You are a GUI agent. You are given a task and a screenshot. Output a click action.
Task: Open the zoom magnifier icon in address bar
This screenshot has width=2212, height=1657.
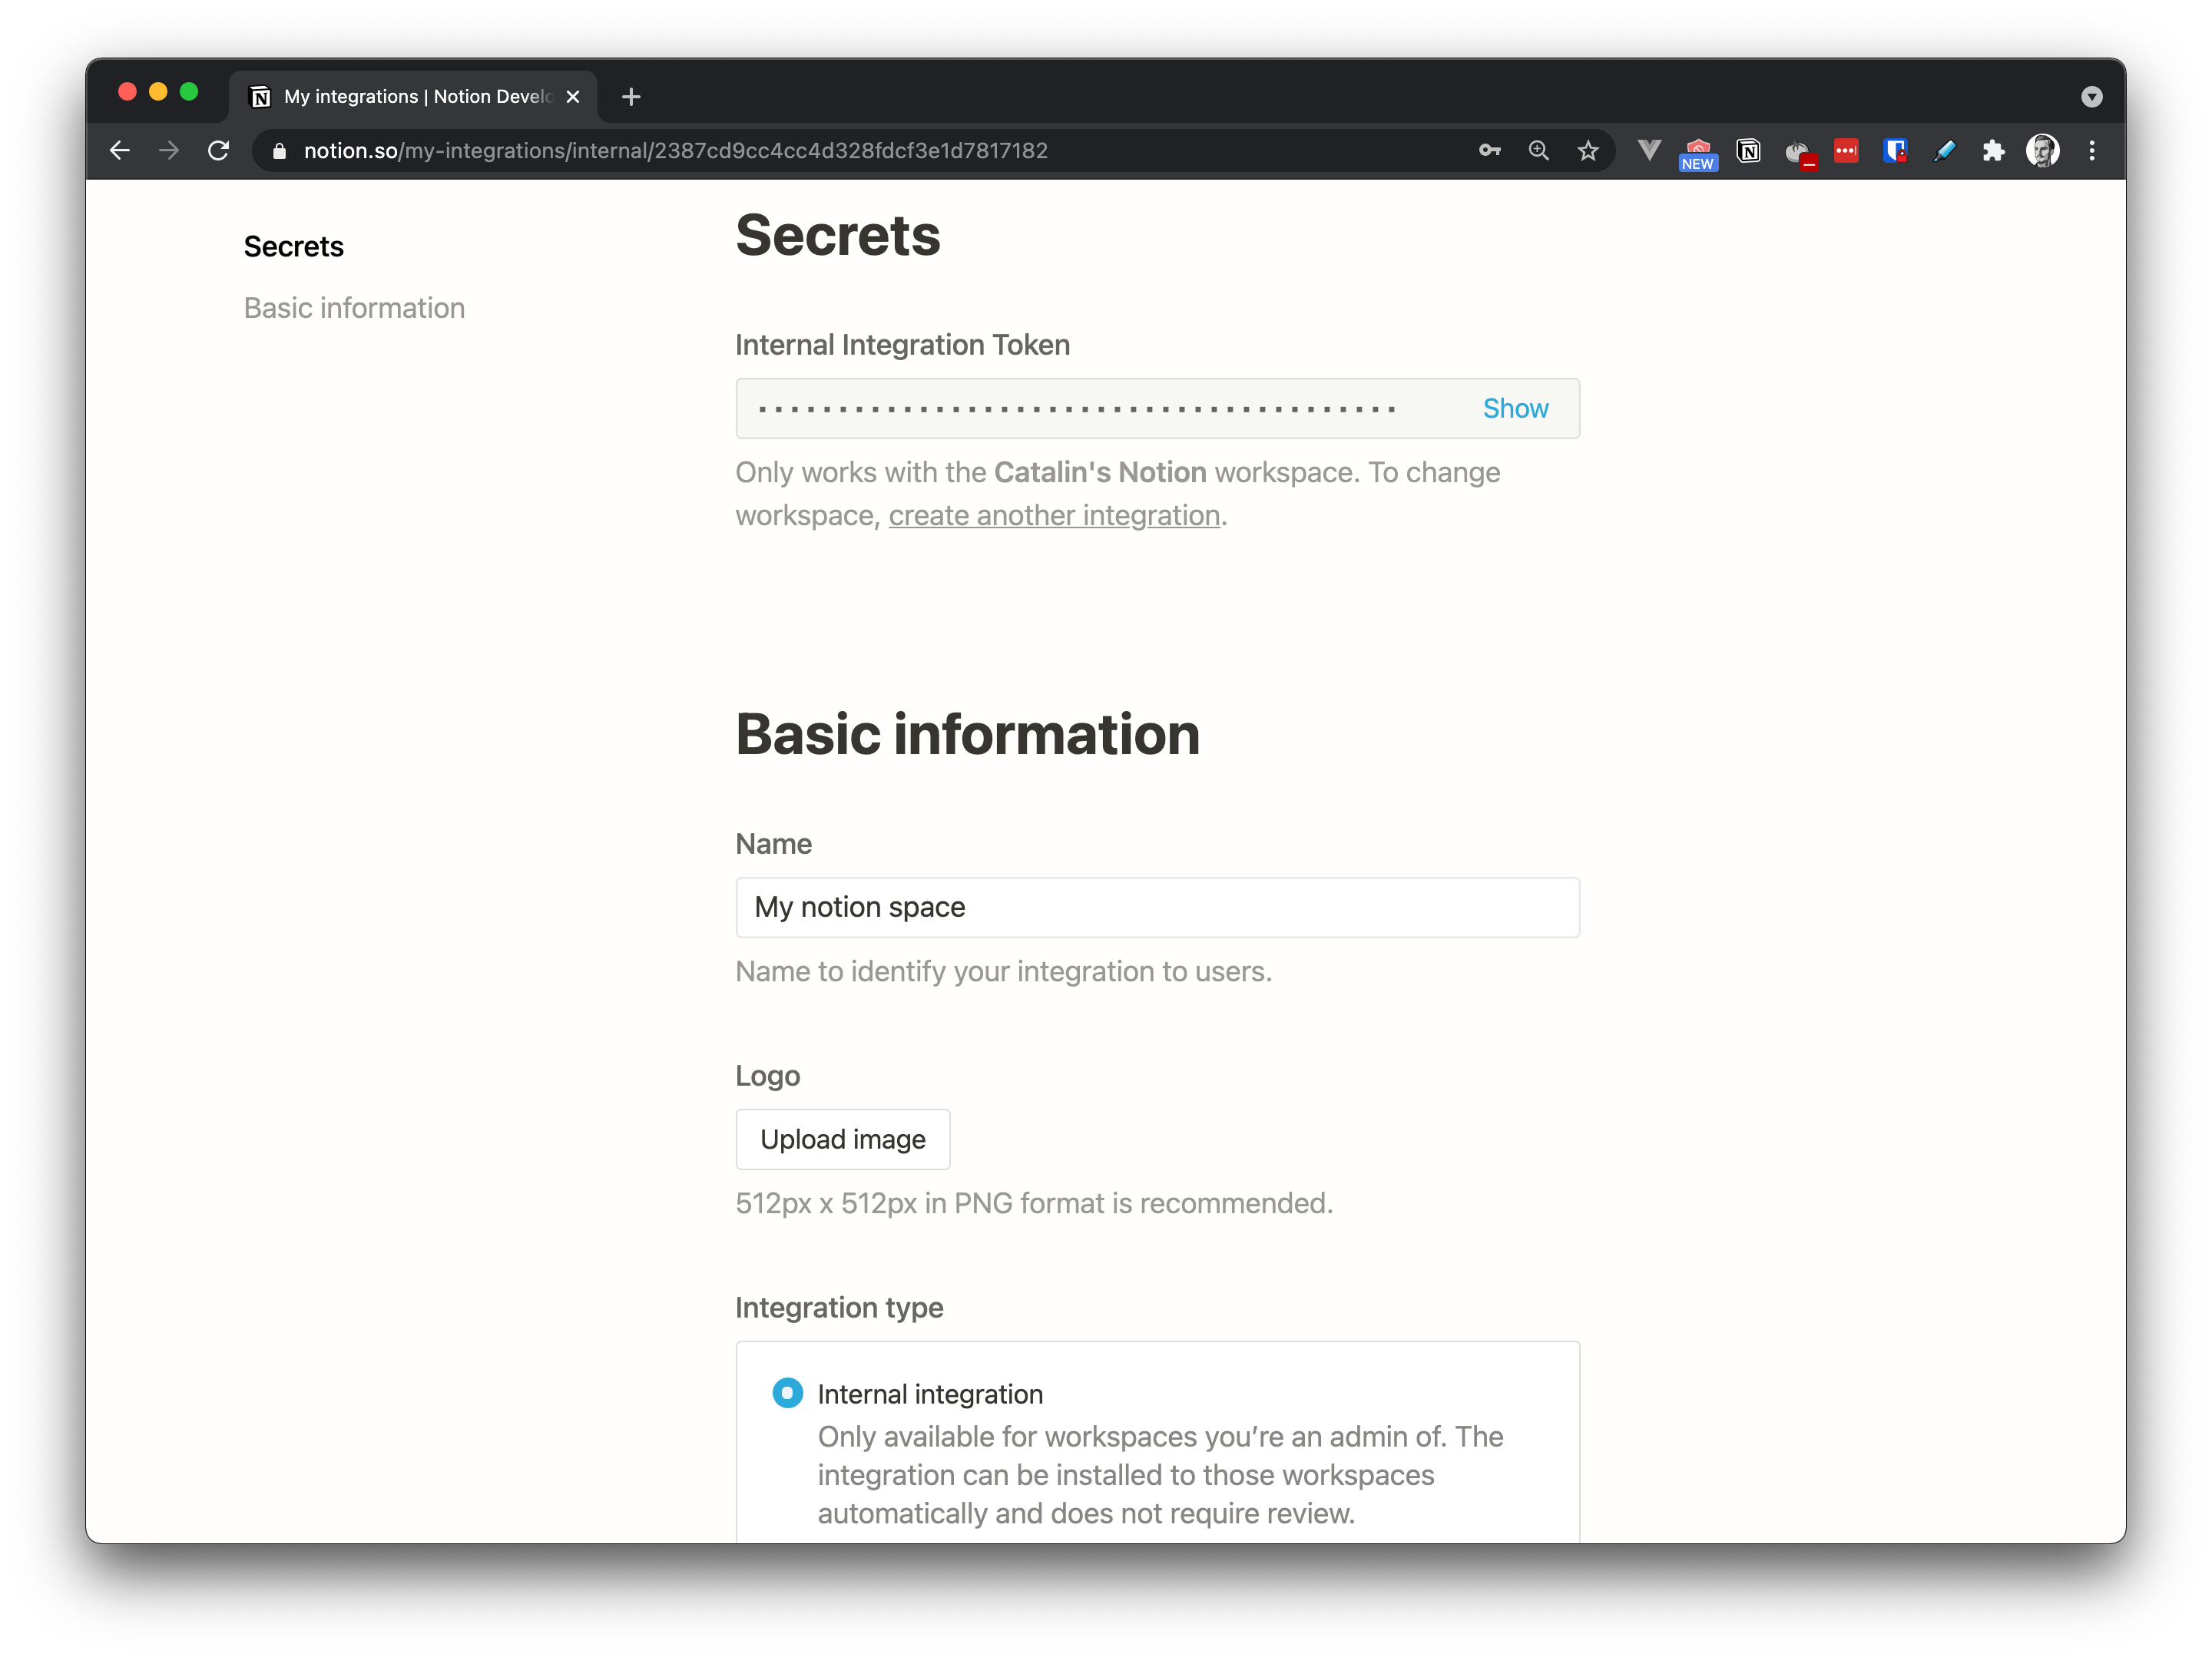1539,151
